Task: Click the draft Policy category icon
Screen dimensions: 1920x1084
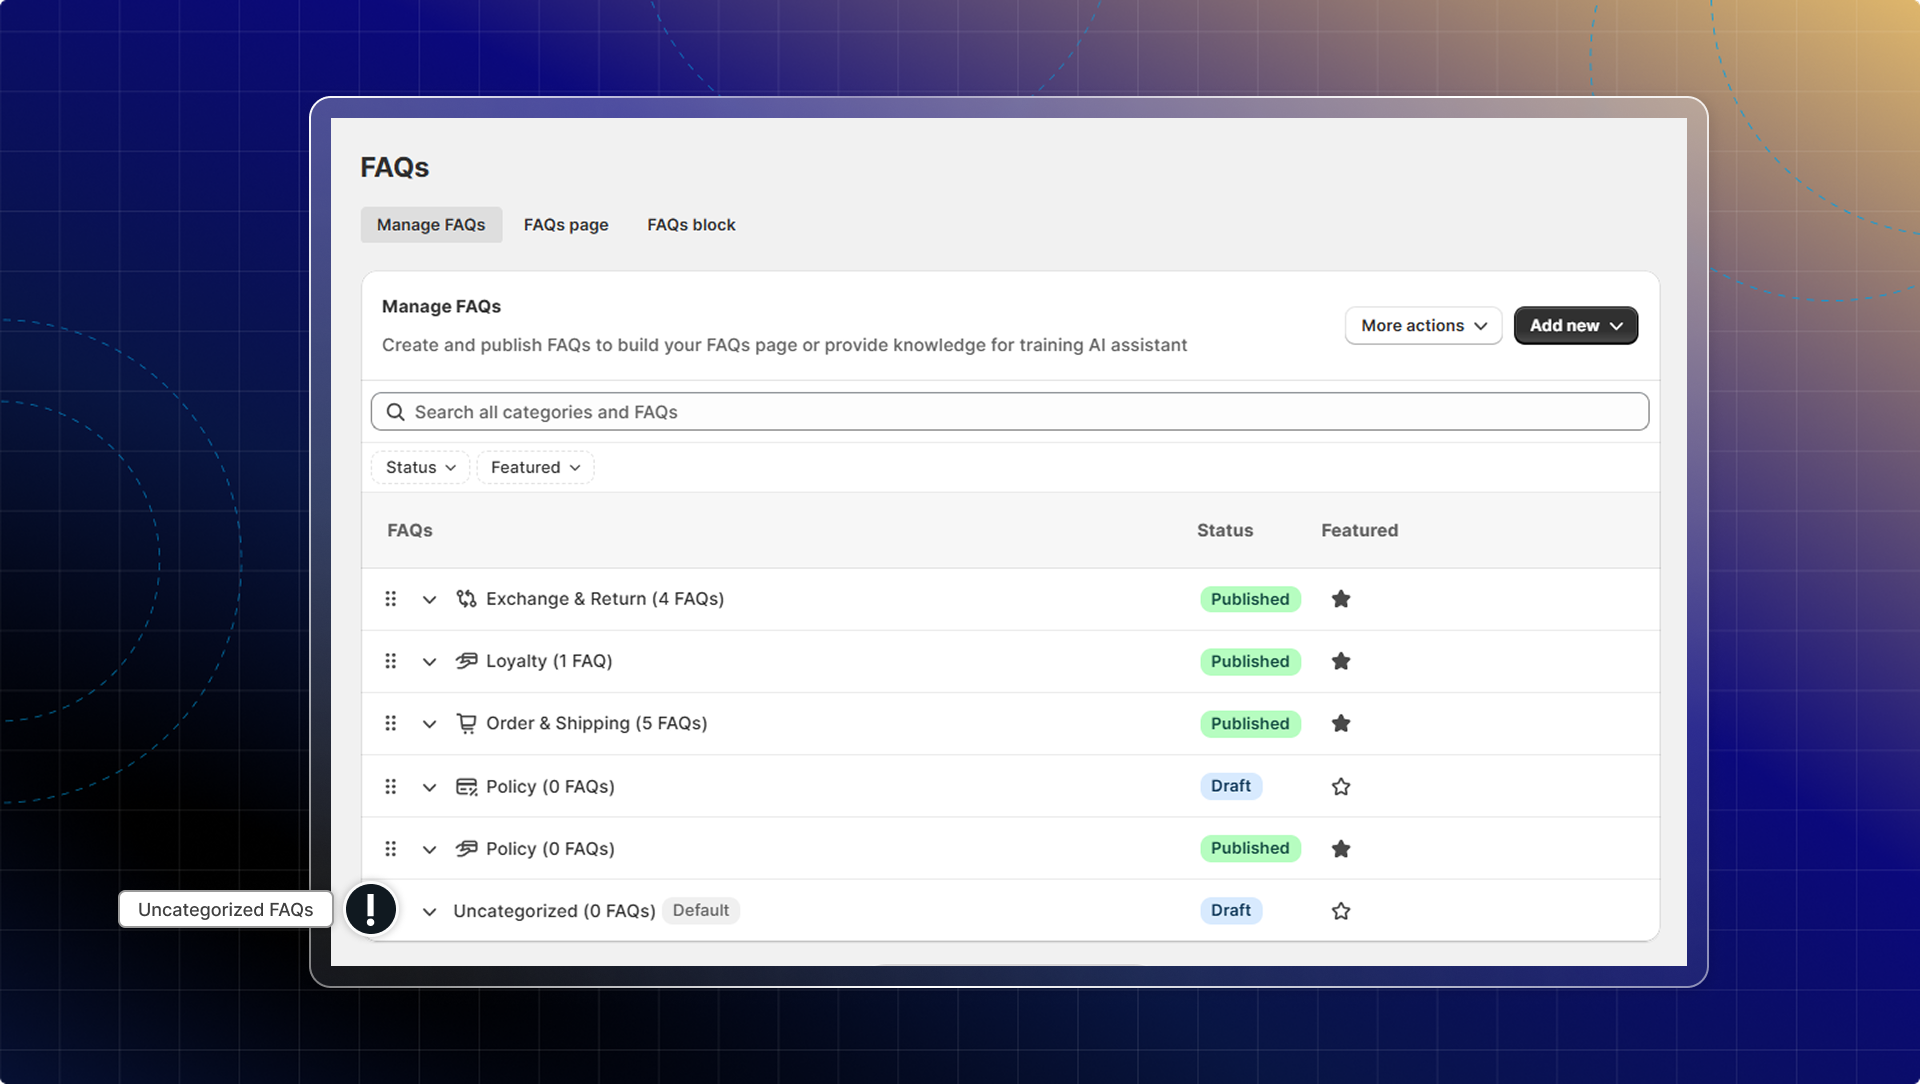Action: coord(466,787)
